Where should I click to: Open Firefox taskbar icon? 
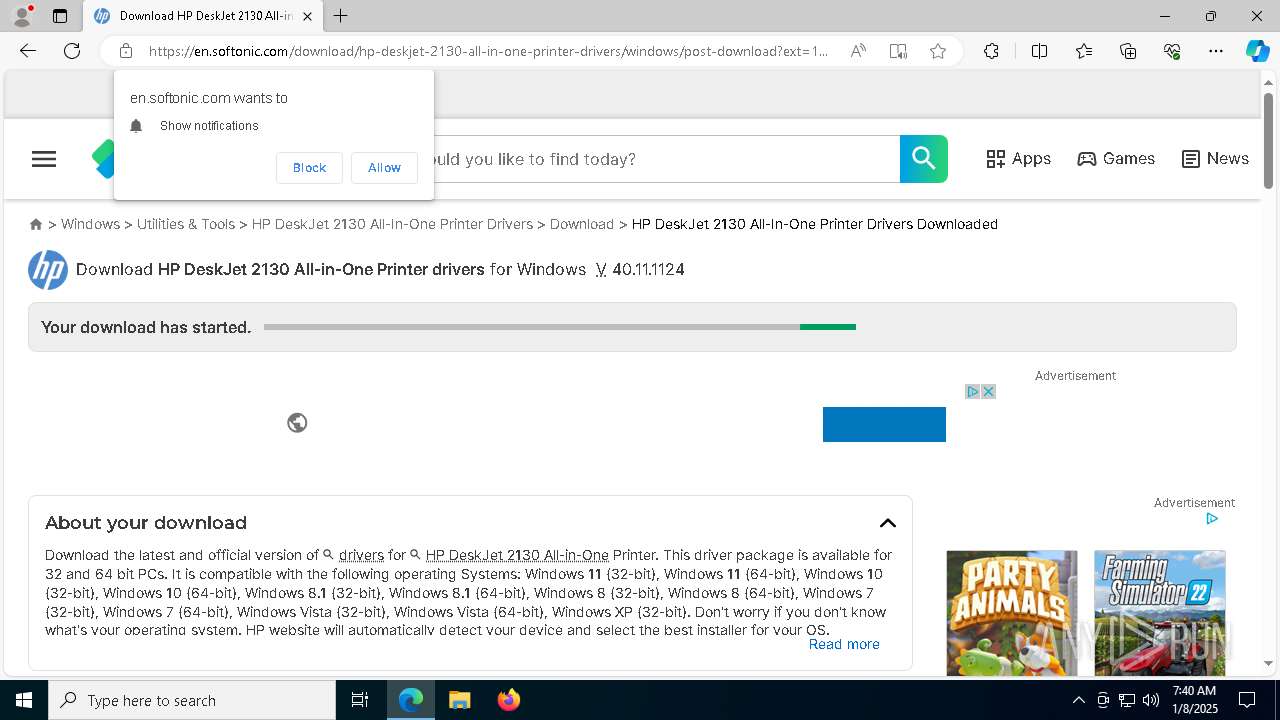[x=508, y=700]
